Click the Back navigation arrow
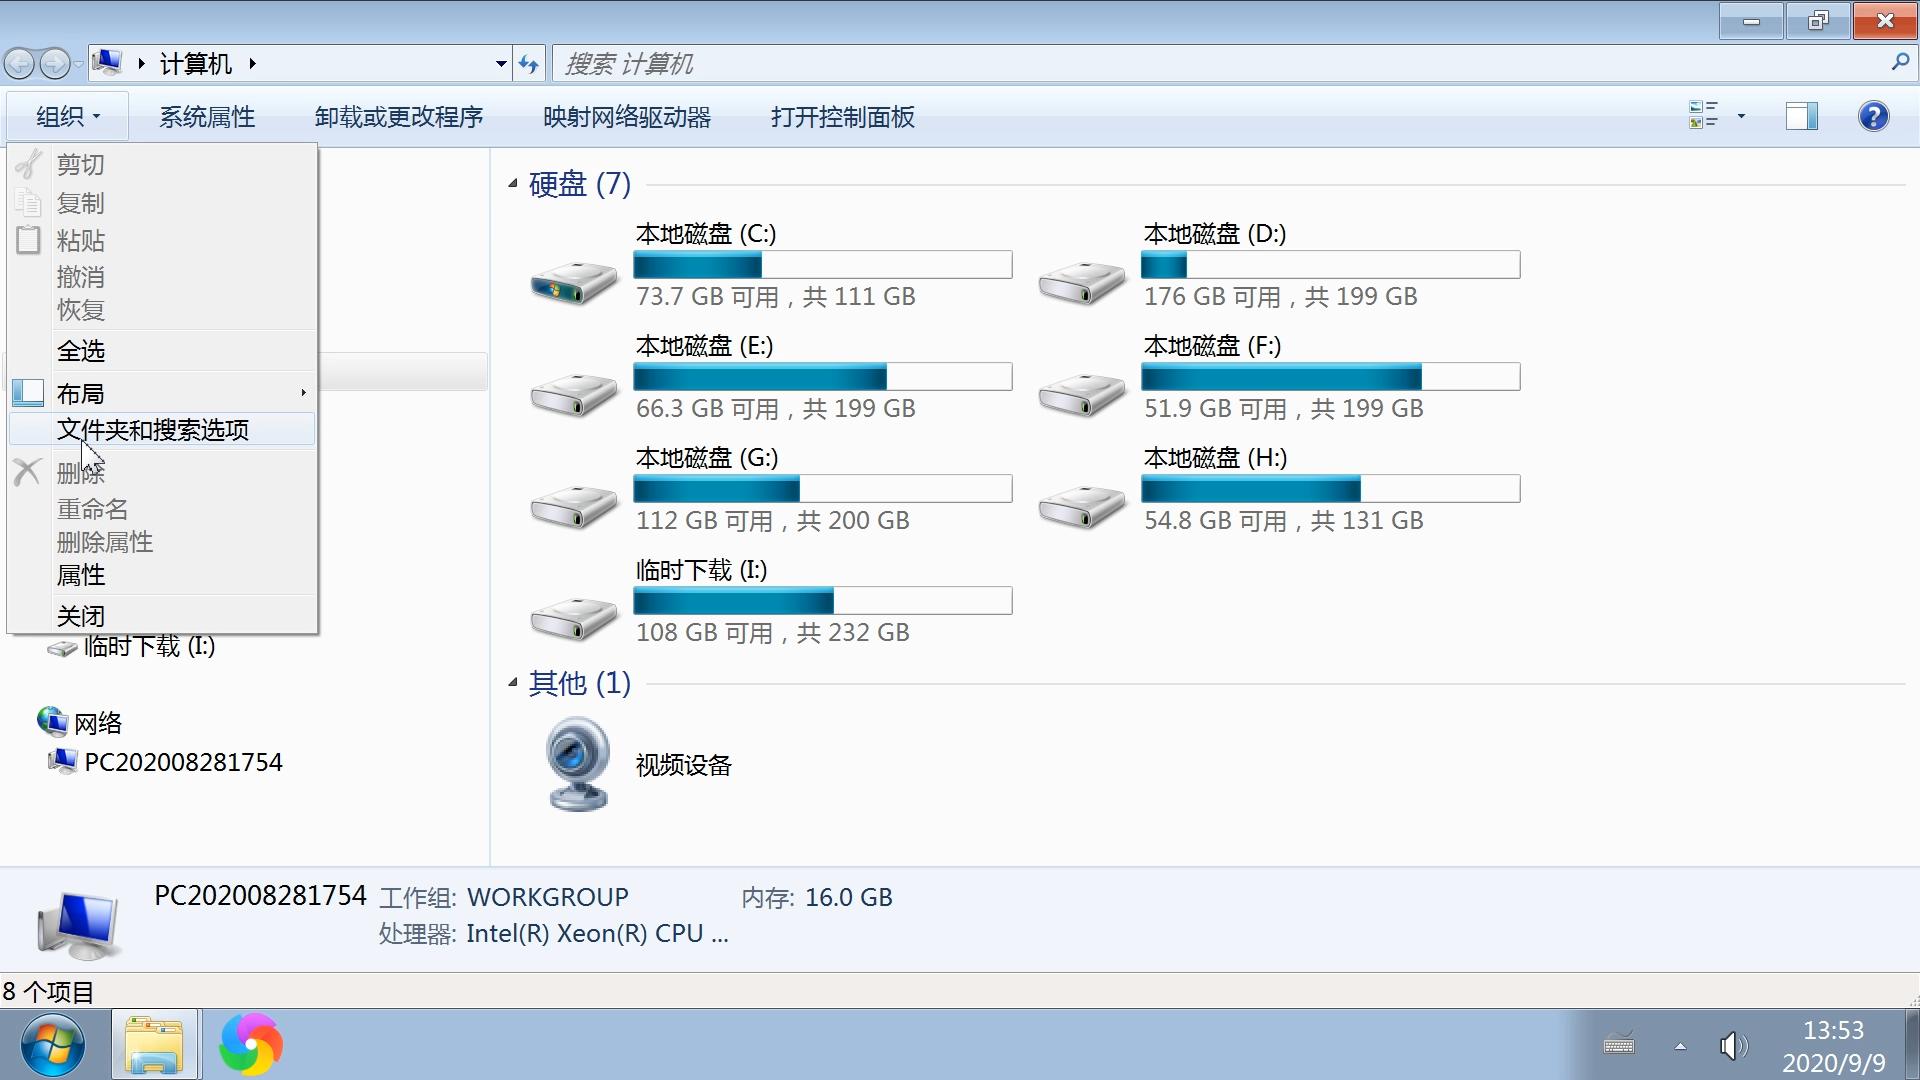The image size is (1920, 1080). coord(19,64)
